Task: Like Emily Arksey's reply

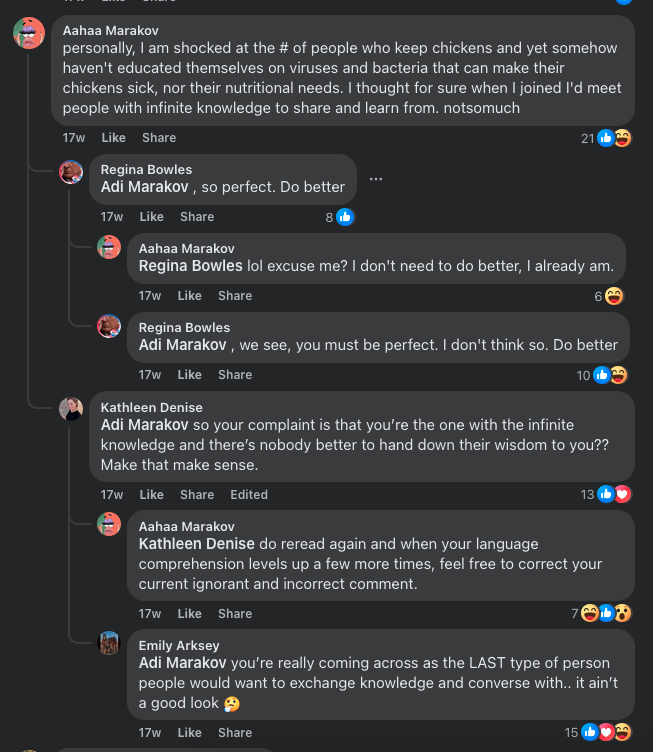Action: [189, 732]
